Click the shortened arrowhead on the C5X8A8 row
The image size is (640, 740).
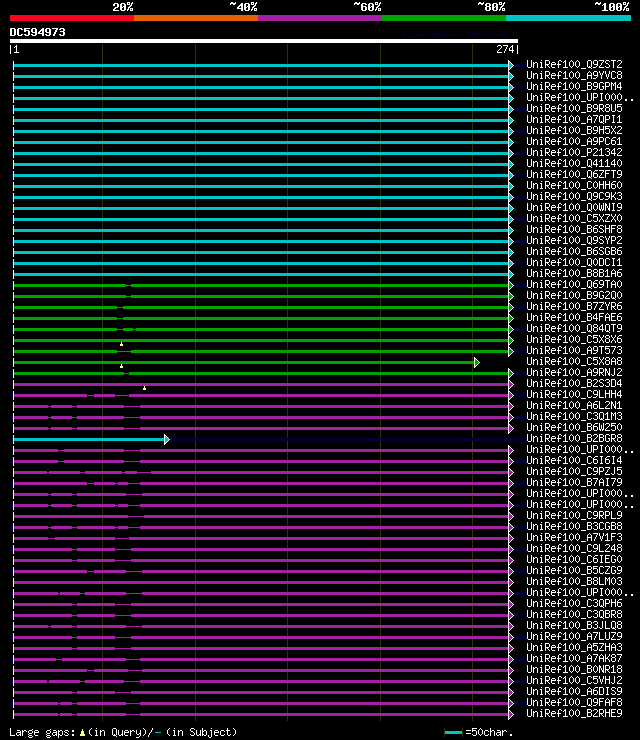pos(477,362)
